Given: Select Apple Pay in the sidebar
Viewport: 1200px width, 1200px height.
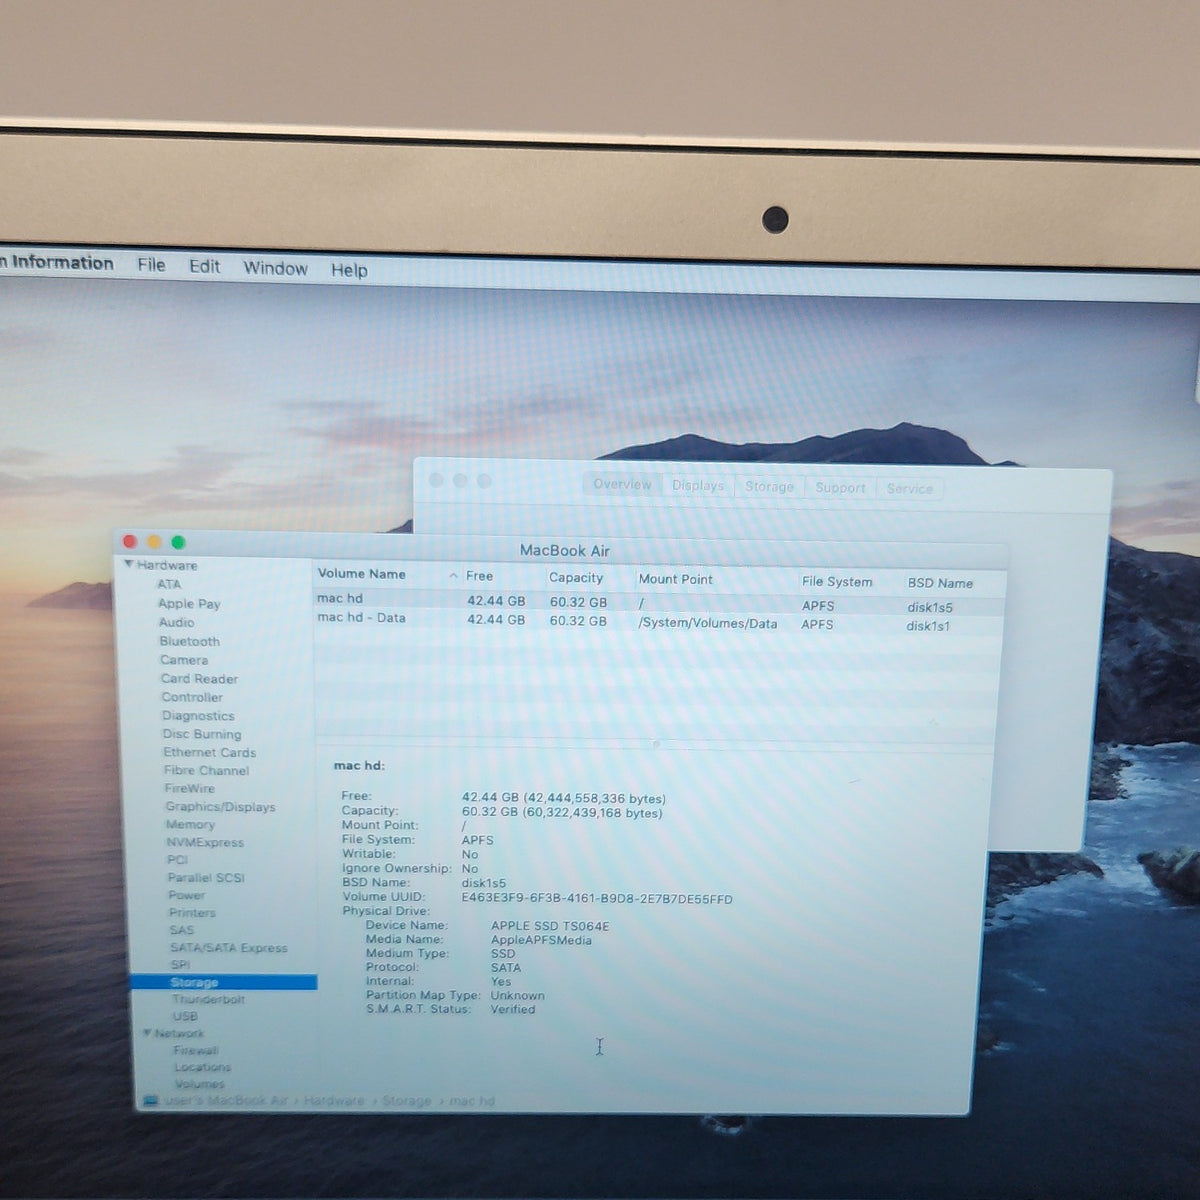Looking at the screenshot, I should coord(189,603).
